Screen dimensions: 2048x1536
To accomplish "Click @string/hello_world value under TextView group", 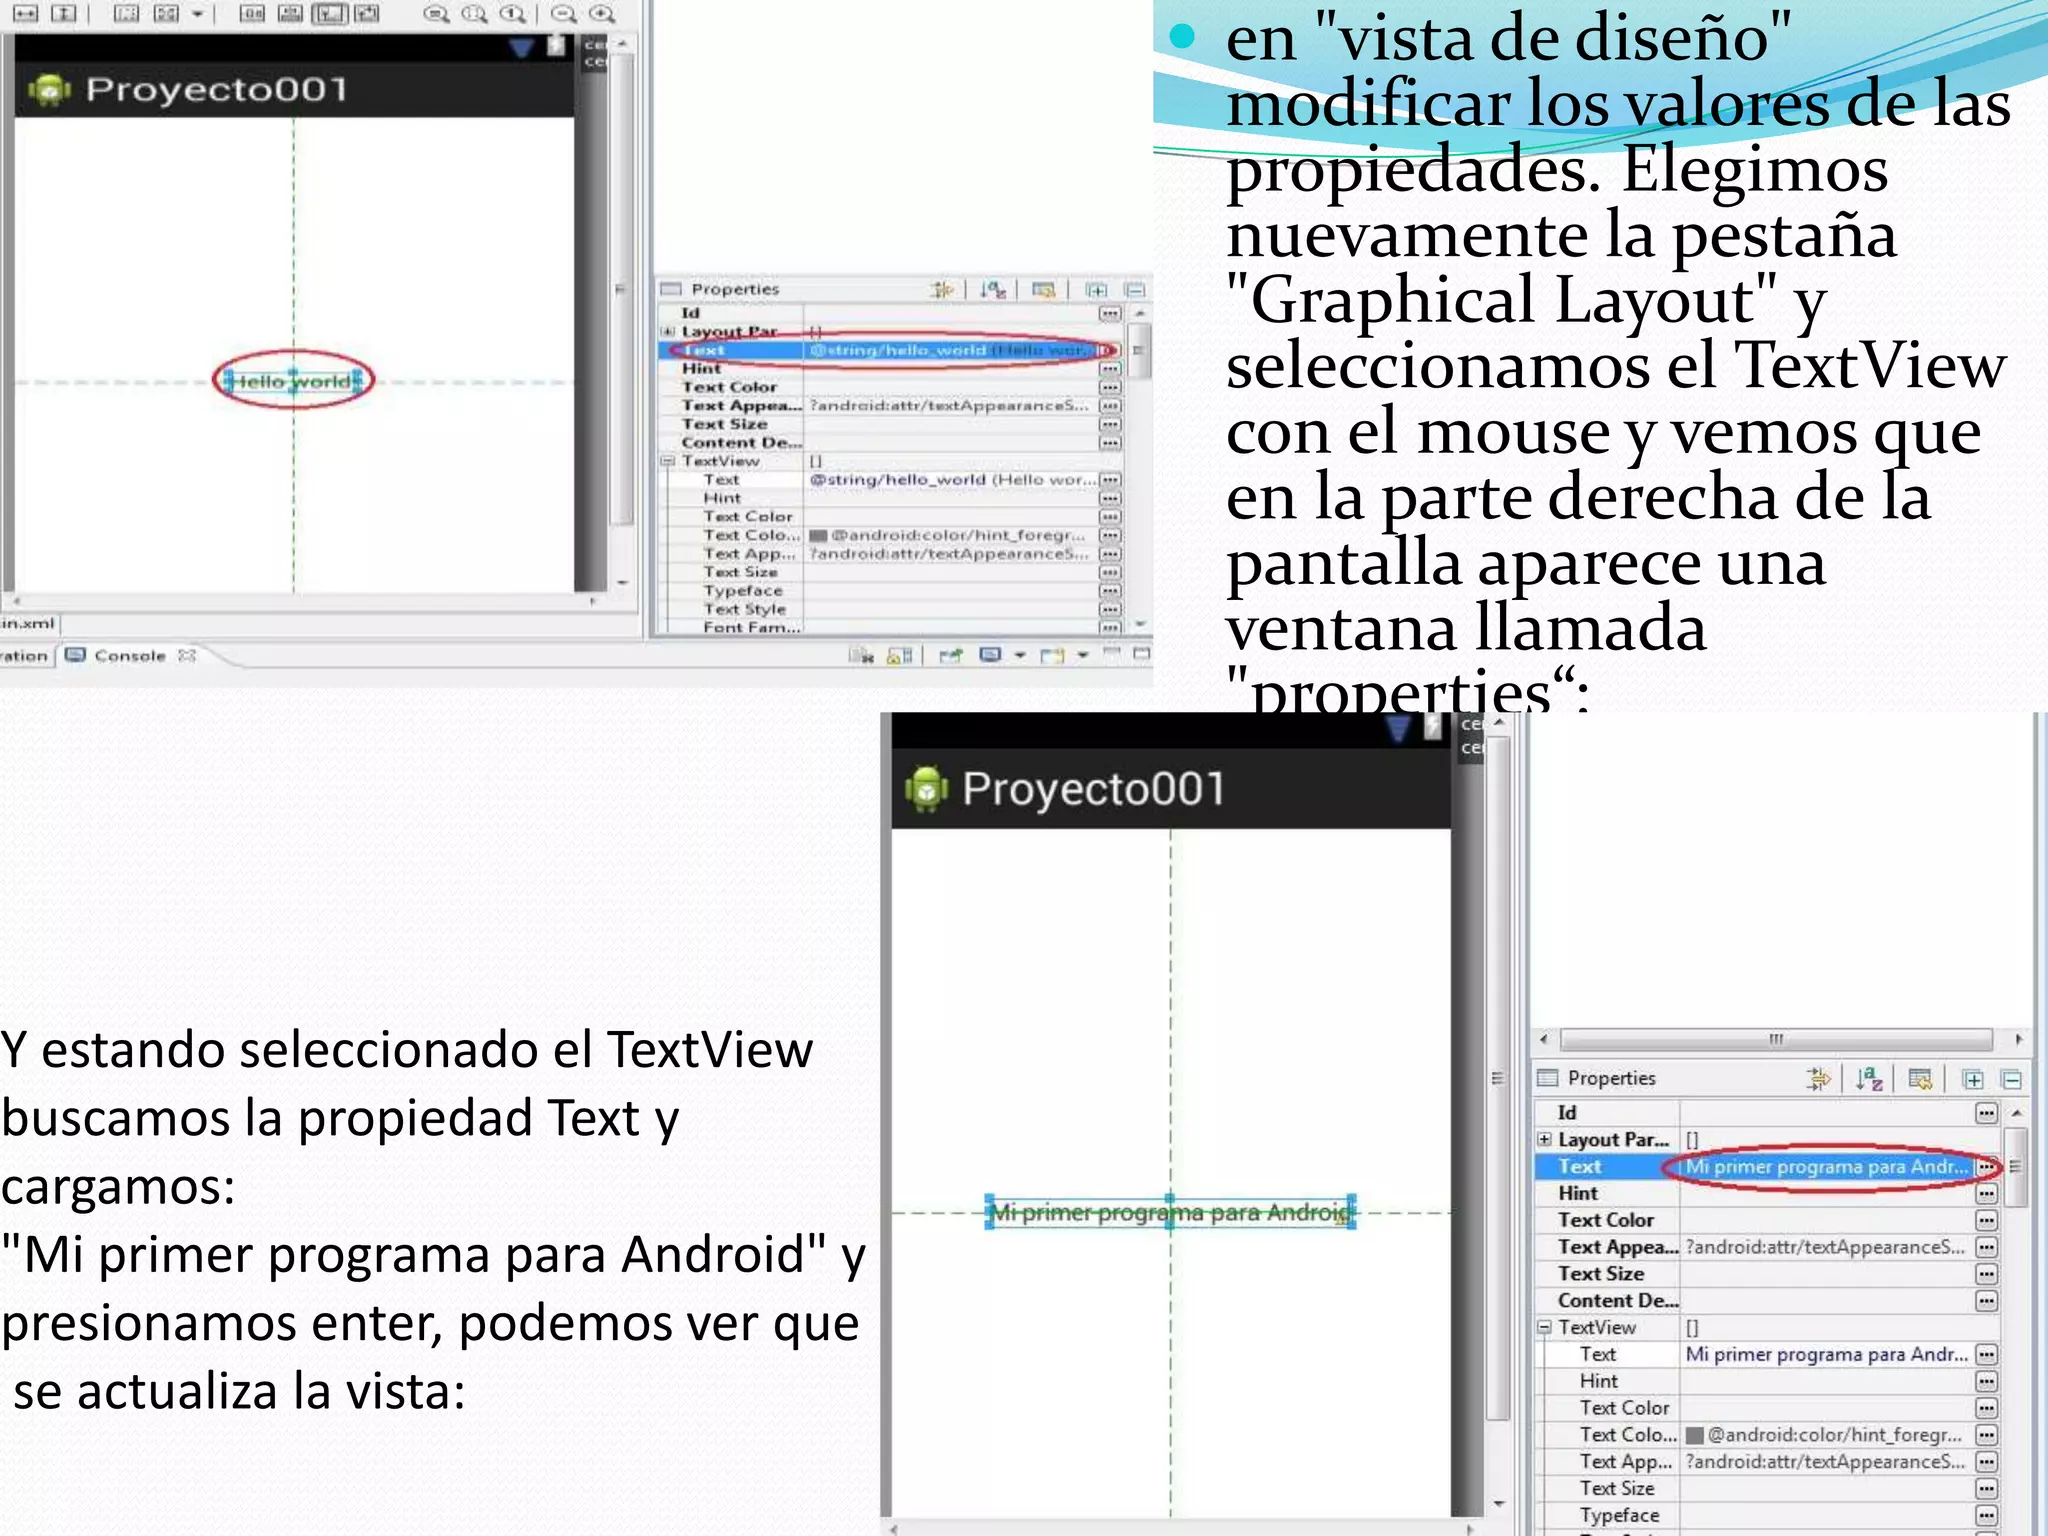I will coord(952,479).
